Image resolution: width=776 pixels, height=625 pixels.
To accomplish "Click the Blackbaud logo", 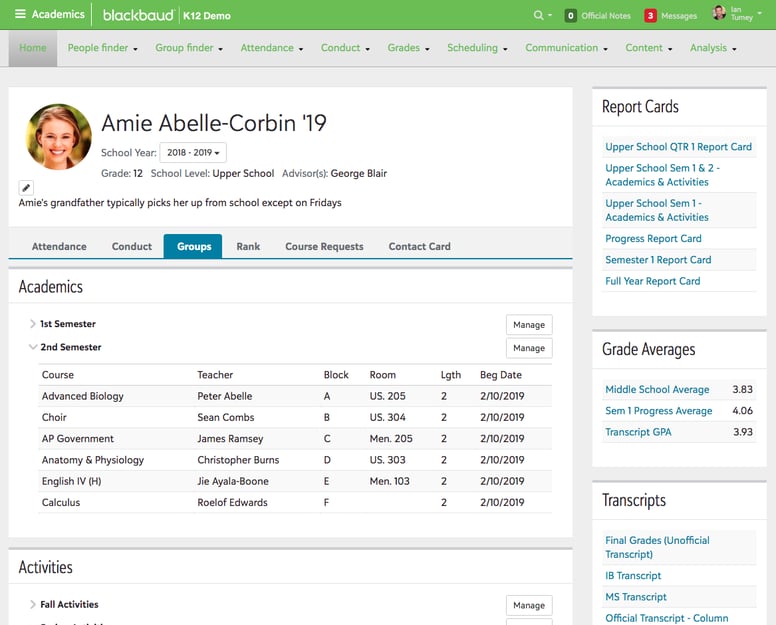I will pyautogui.click(x=138, y=15).
